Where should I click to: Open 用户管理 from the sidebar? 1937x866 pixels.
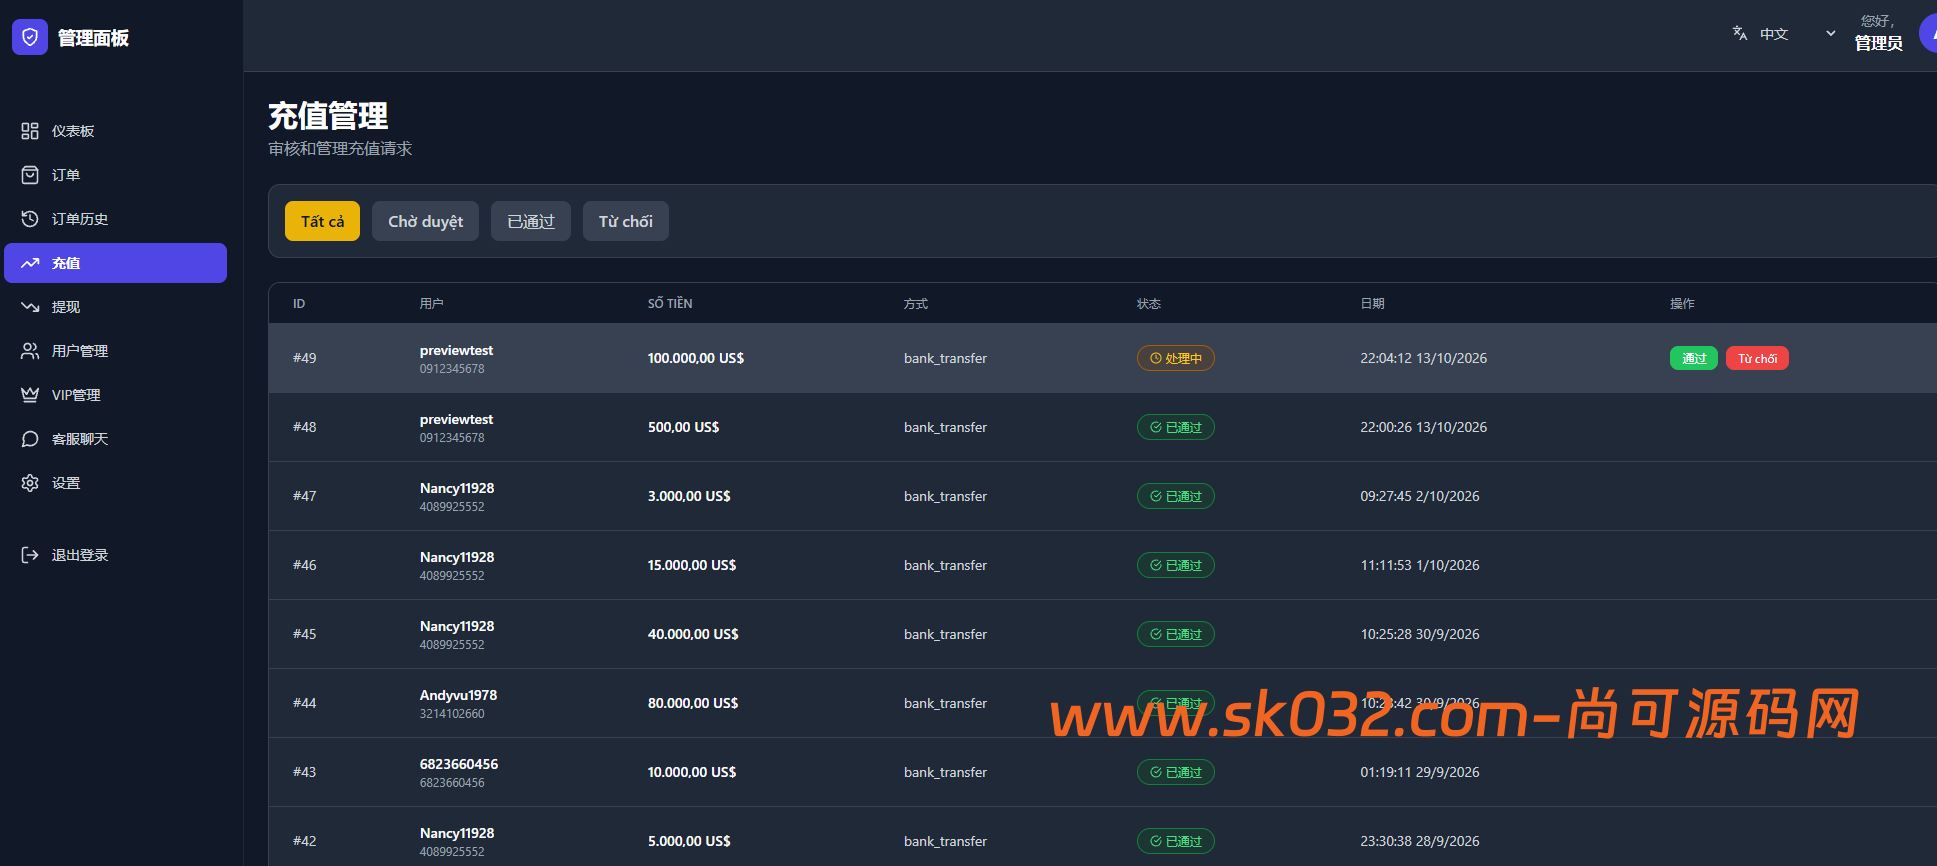(x=116, y=351)
